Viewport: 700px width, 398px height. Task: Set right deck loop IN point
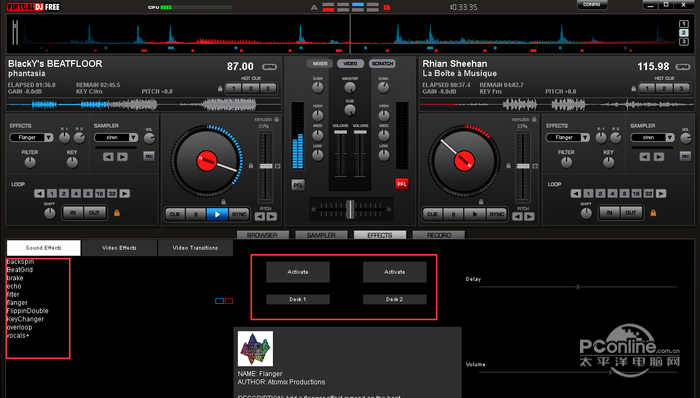609,213
